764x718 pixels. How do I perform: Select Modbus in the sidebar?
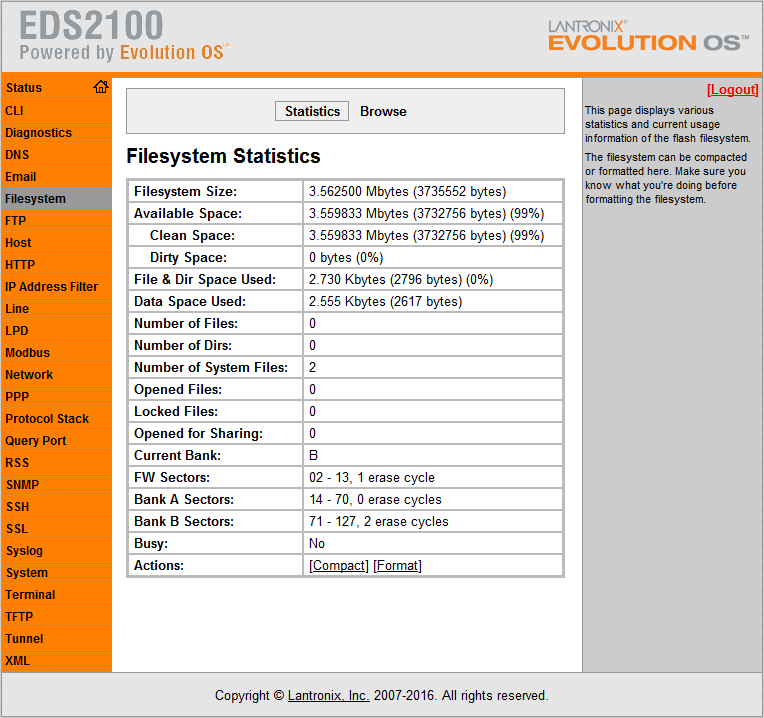click(57, 353)
